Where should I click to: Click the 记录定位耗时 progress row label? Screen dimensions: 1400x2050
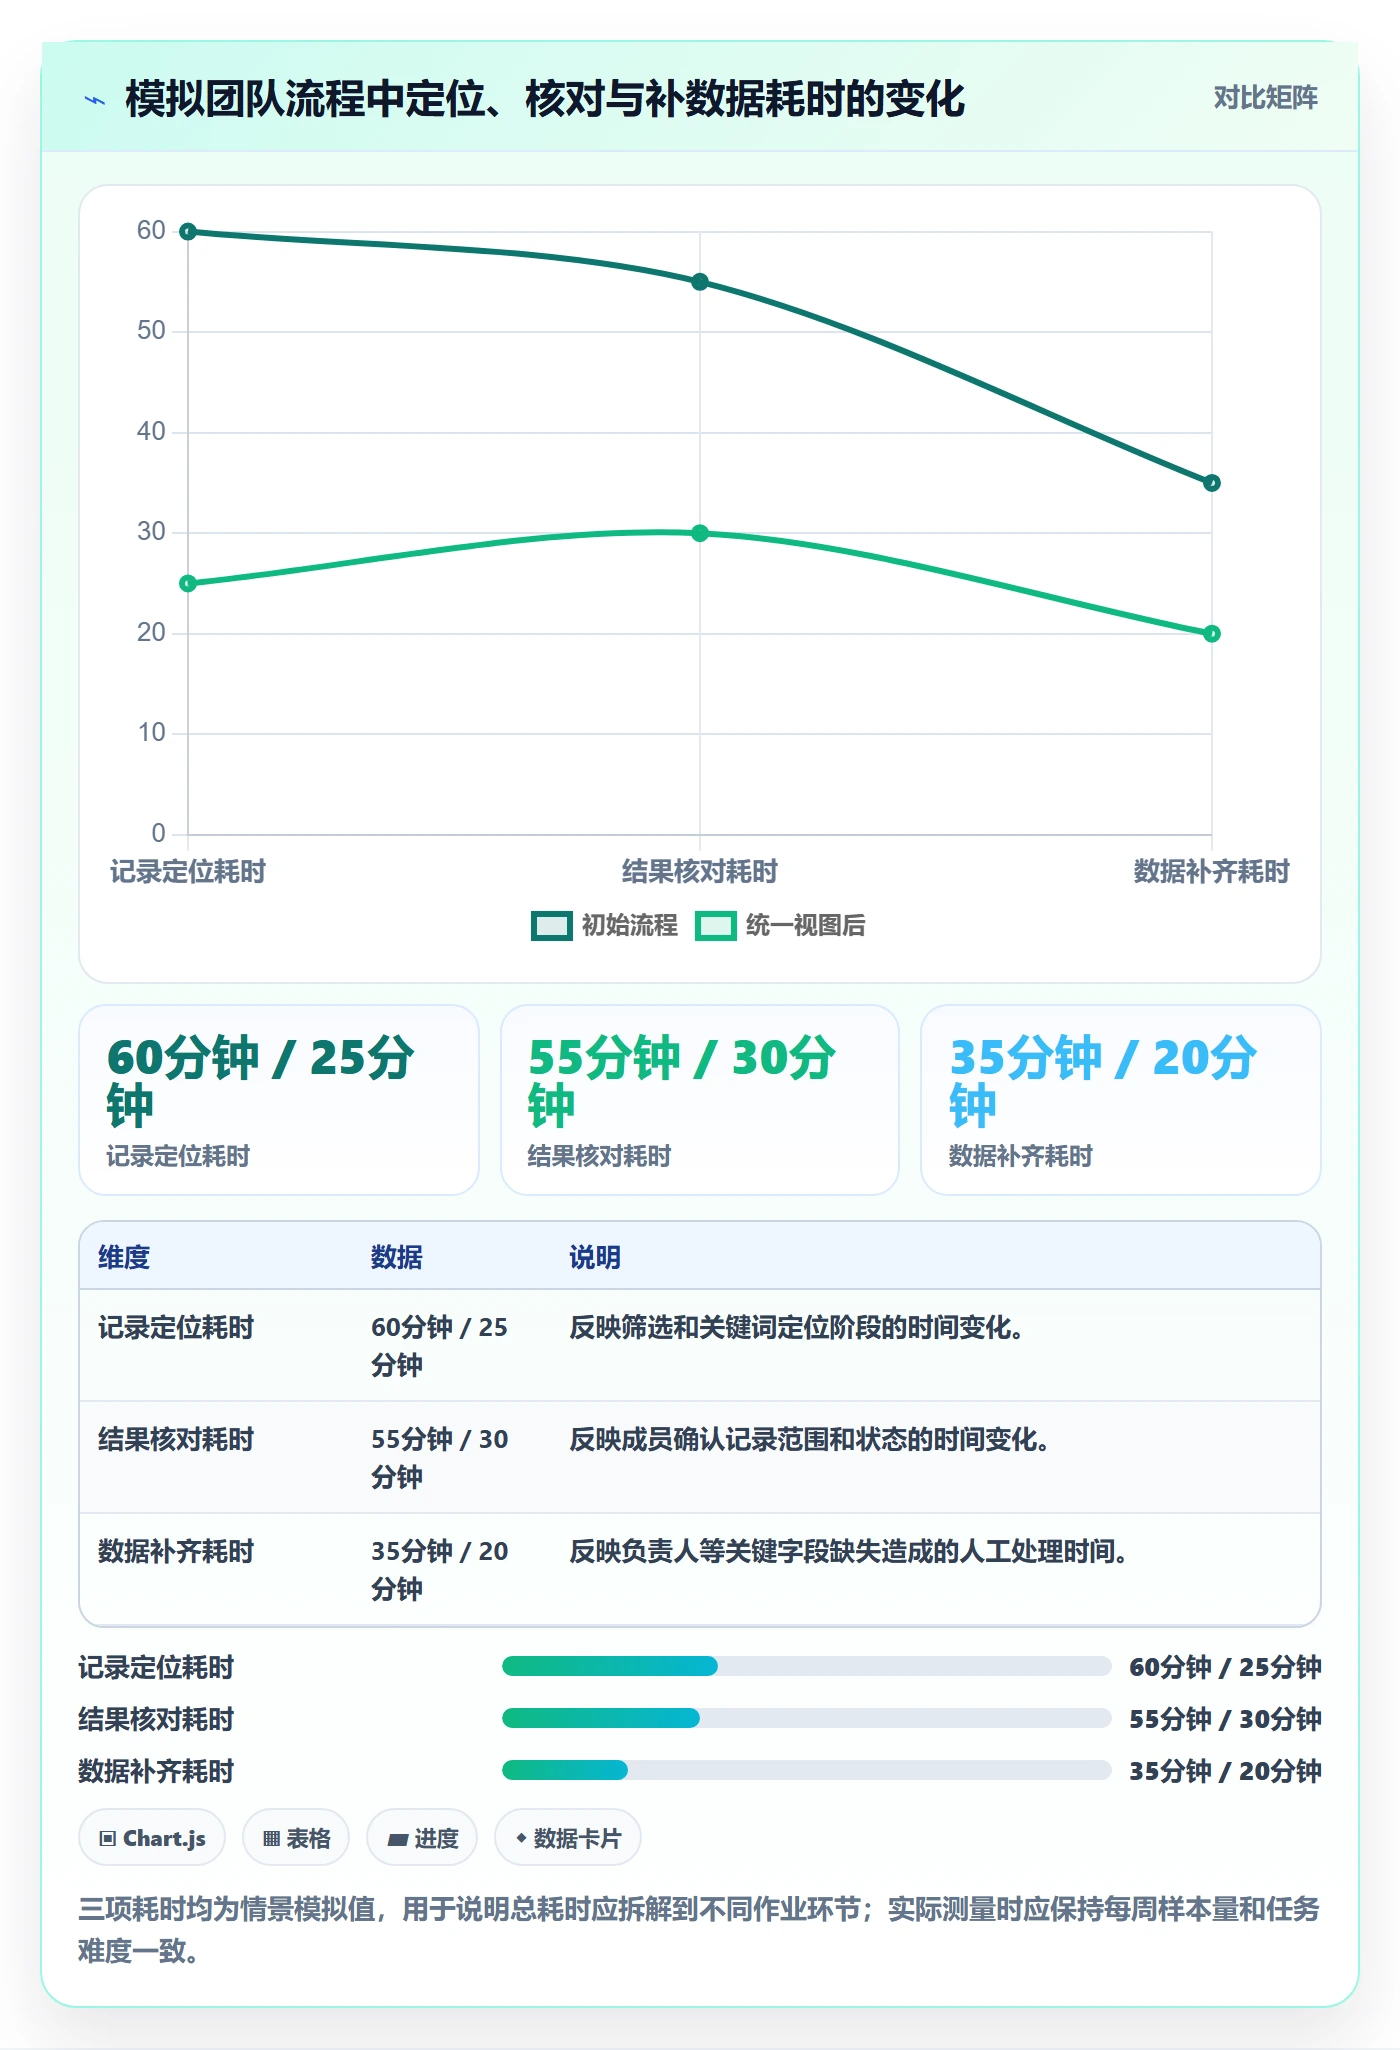pos(156,1667)
